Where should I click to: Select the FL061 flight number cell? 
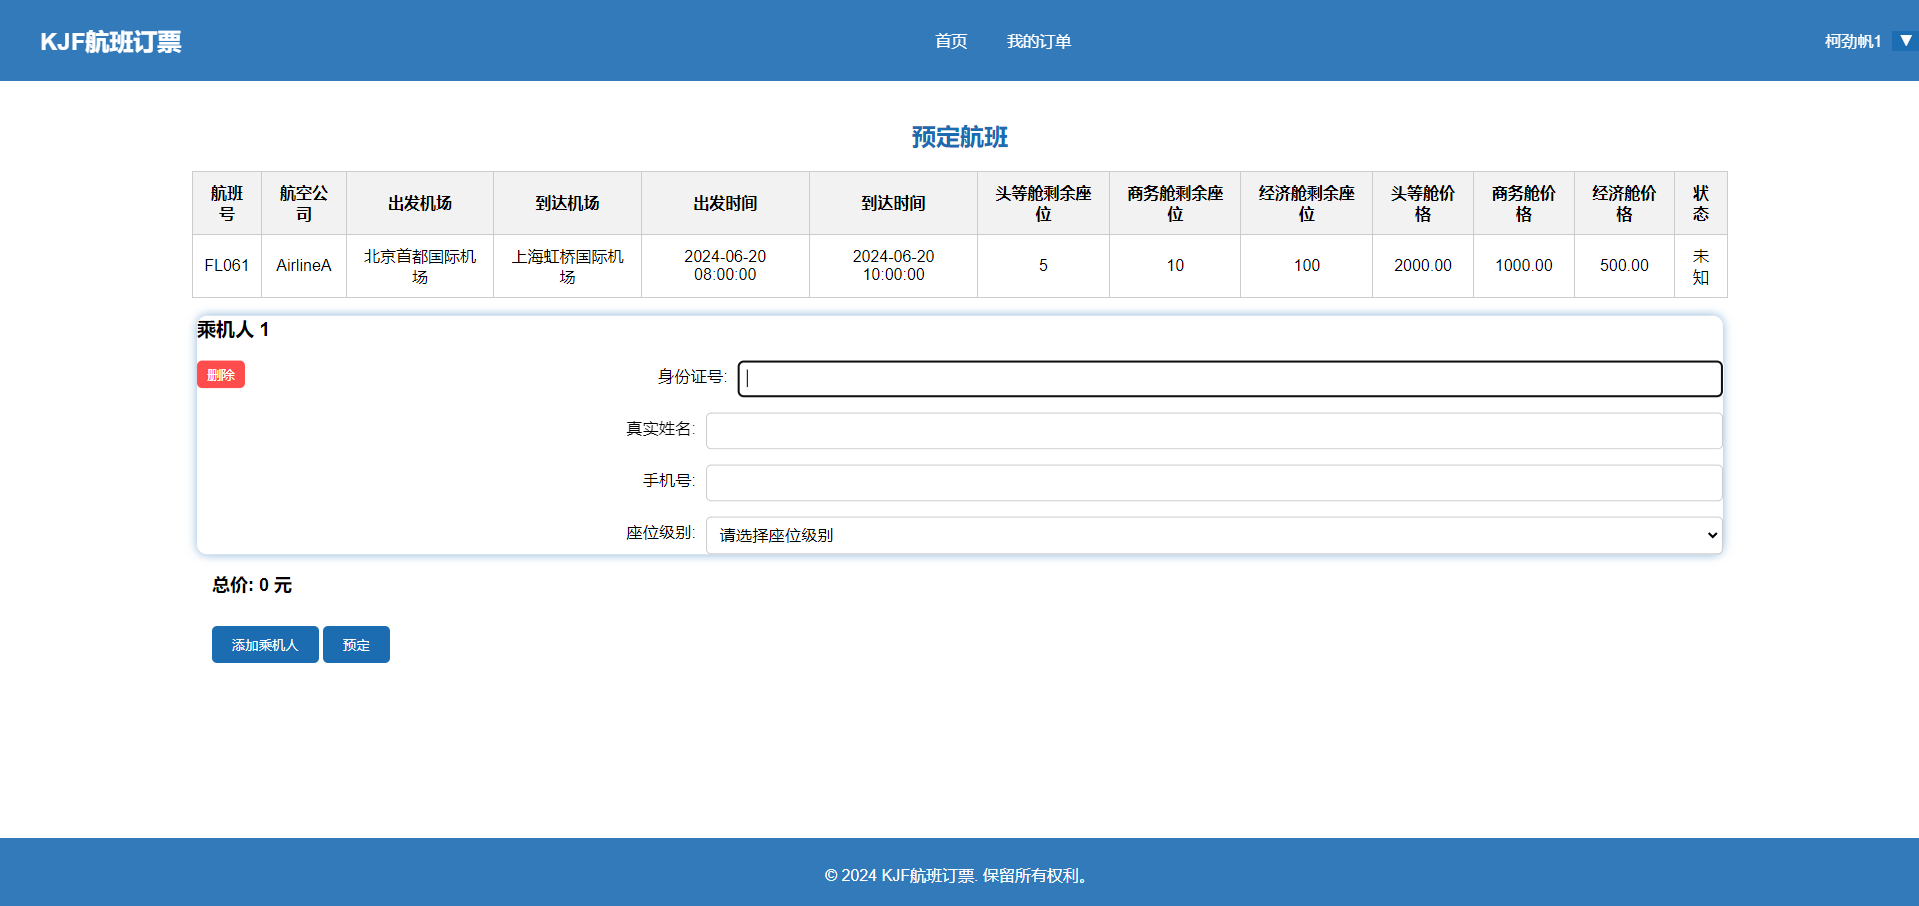click(x=227, y=266)
